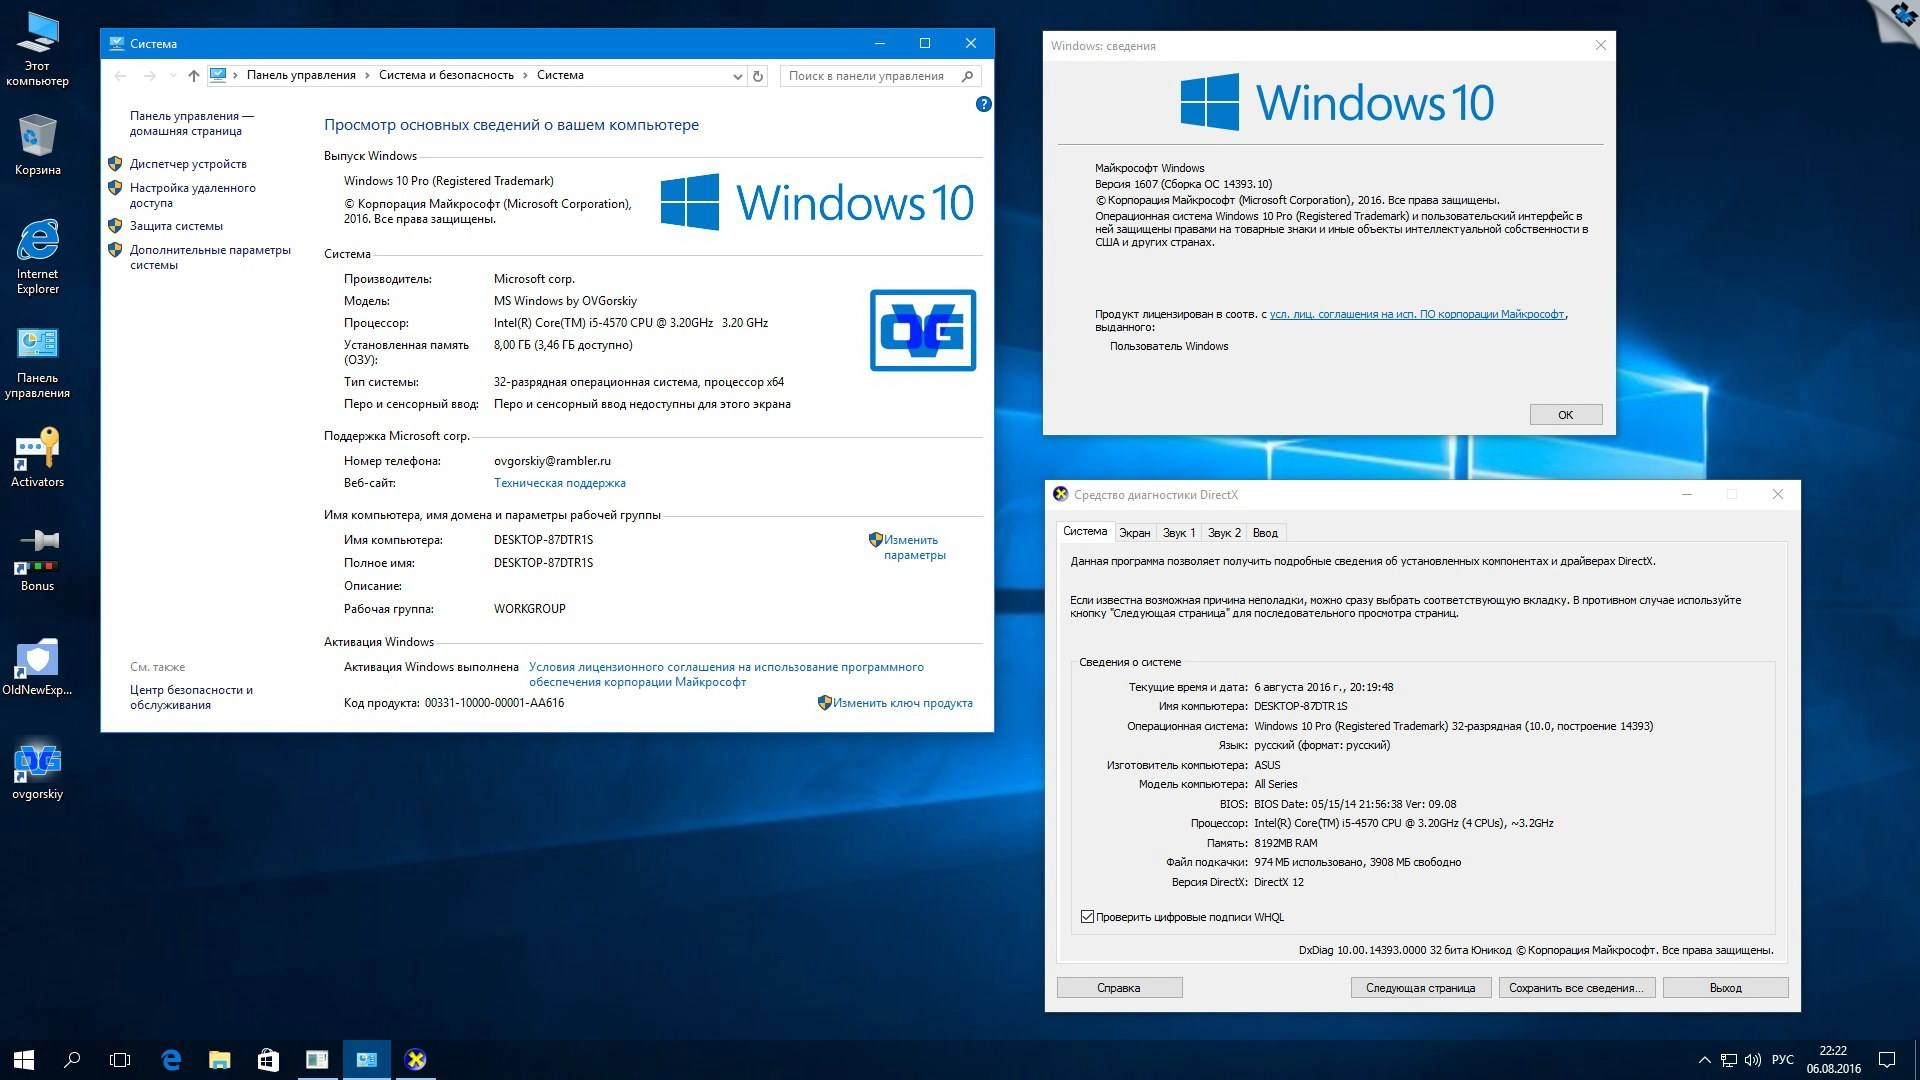Viewport: 1920px width, 1080px height.
Task: Go up one level in System window
Action: click(x=194, y=76)
